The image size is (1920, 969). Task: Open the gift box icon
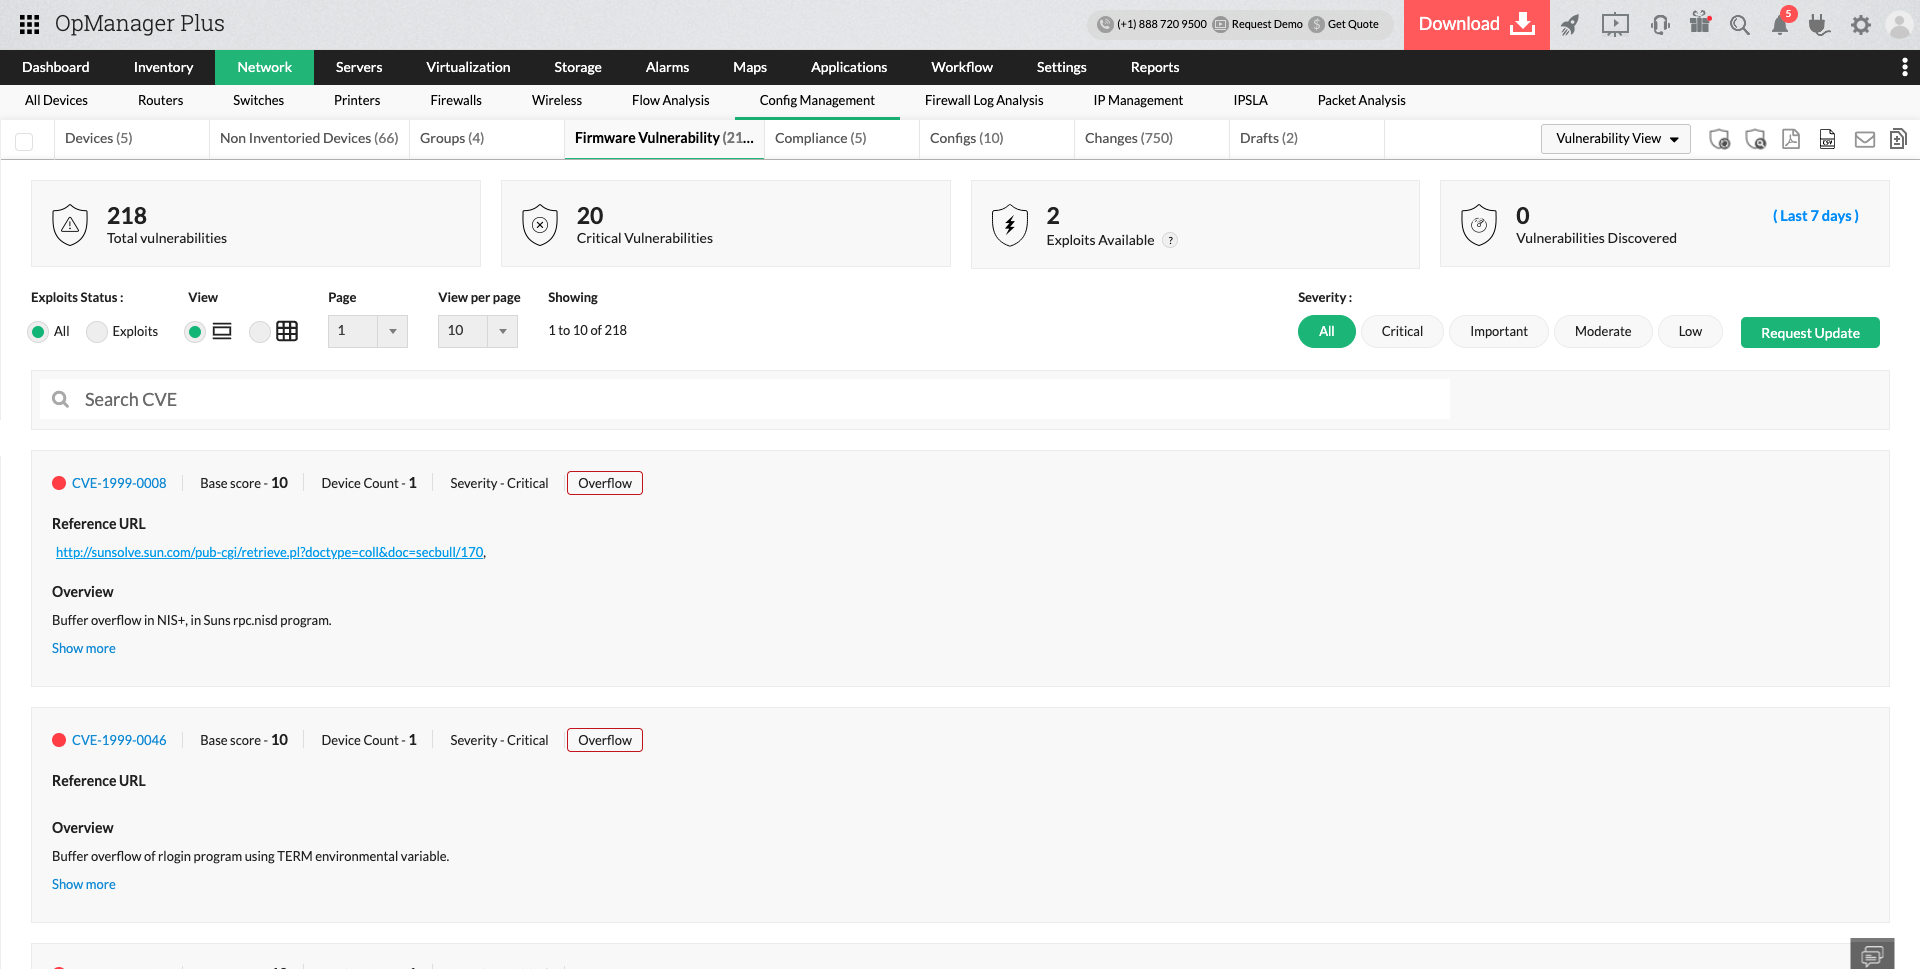click(x=1700, y=22)
